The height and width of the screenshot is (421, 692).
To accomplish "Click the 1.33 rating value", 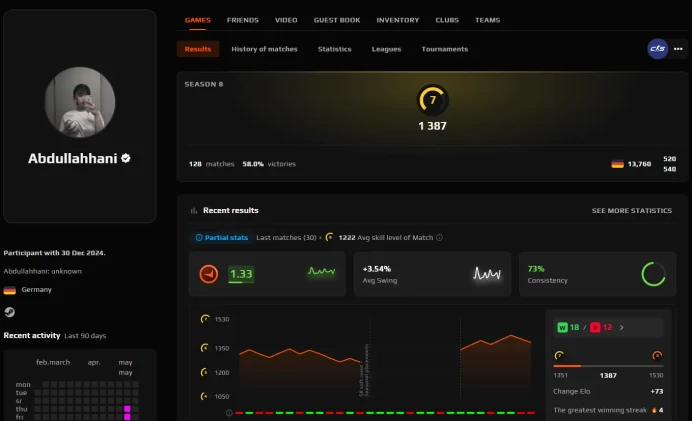I will click(241, 274).
